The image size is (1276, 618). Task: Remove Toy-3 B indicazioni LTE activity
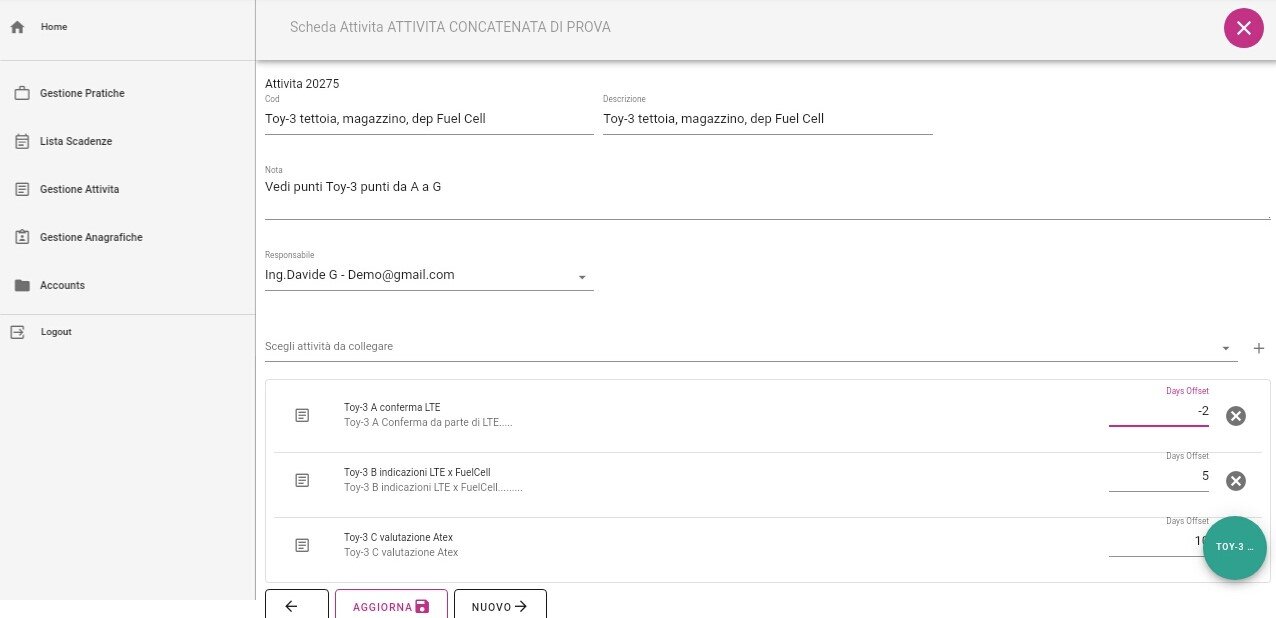[x=1236, y=481]
